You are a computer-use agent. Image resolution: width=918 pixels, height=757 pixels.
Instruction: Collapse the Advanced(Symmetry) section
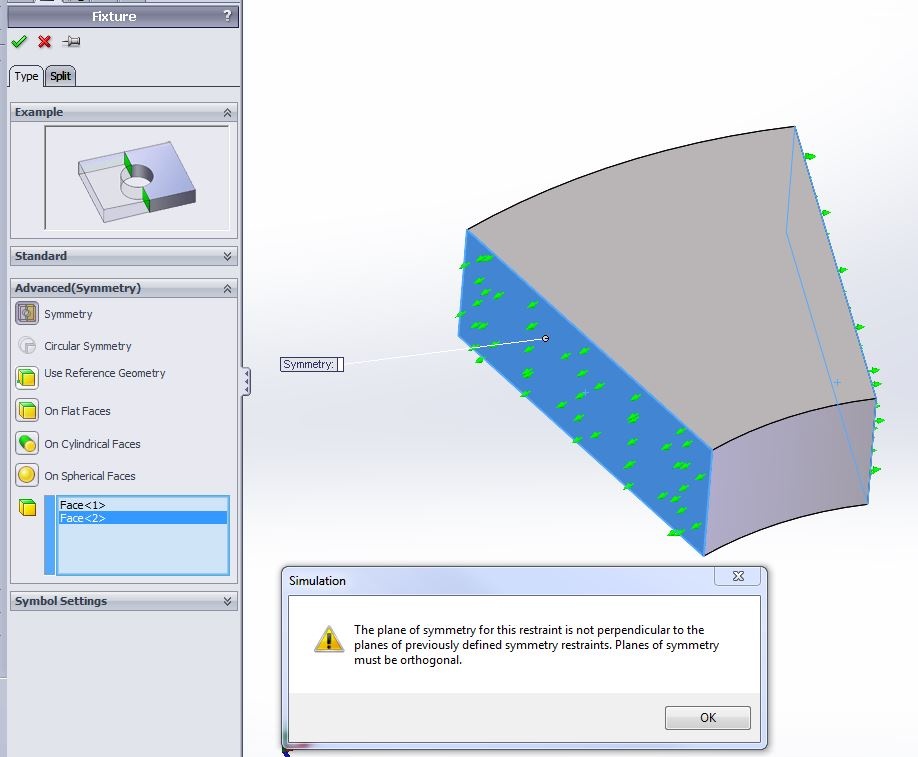coord(227,289)
